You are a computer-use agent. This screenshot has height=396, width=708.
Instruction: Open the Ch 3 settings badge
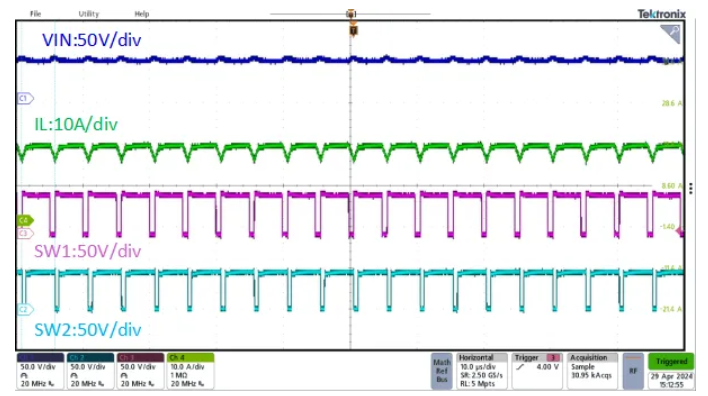click(140, 371)
